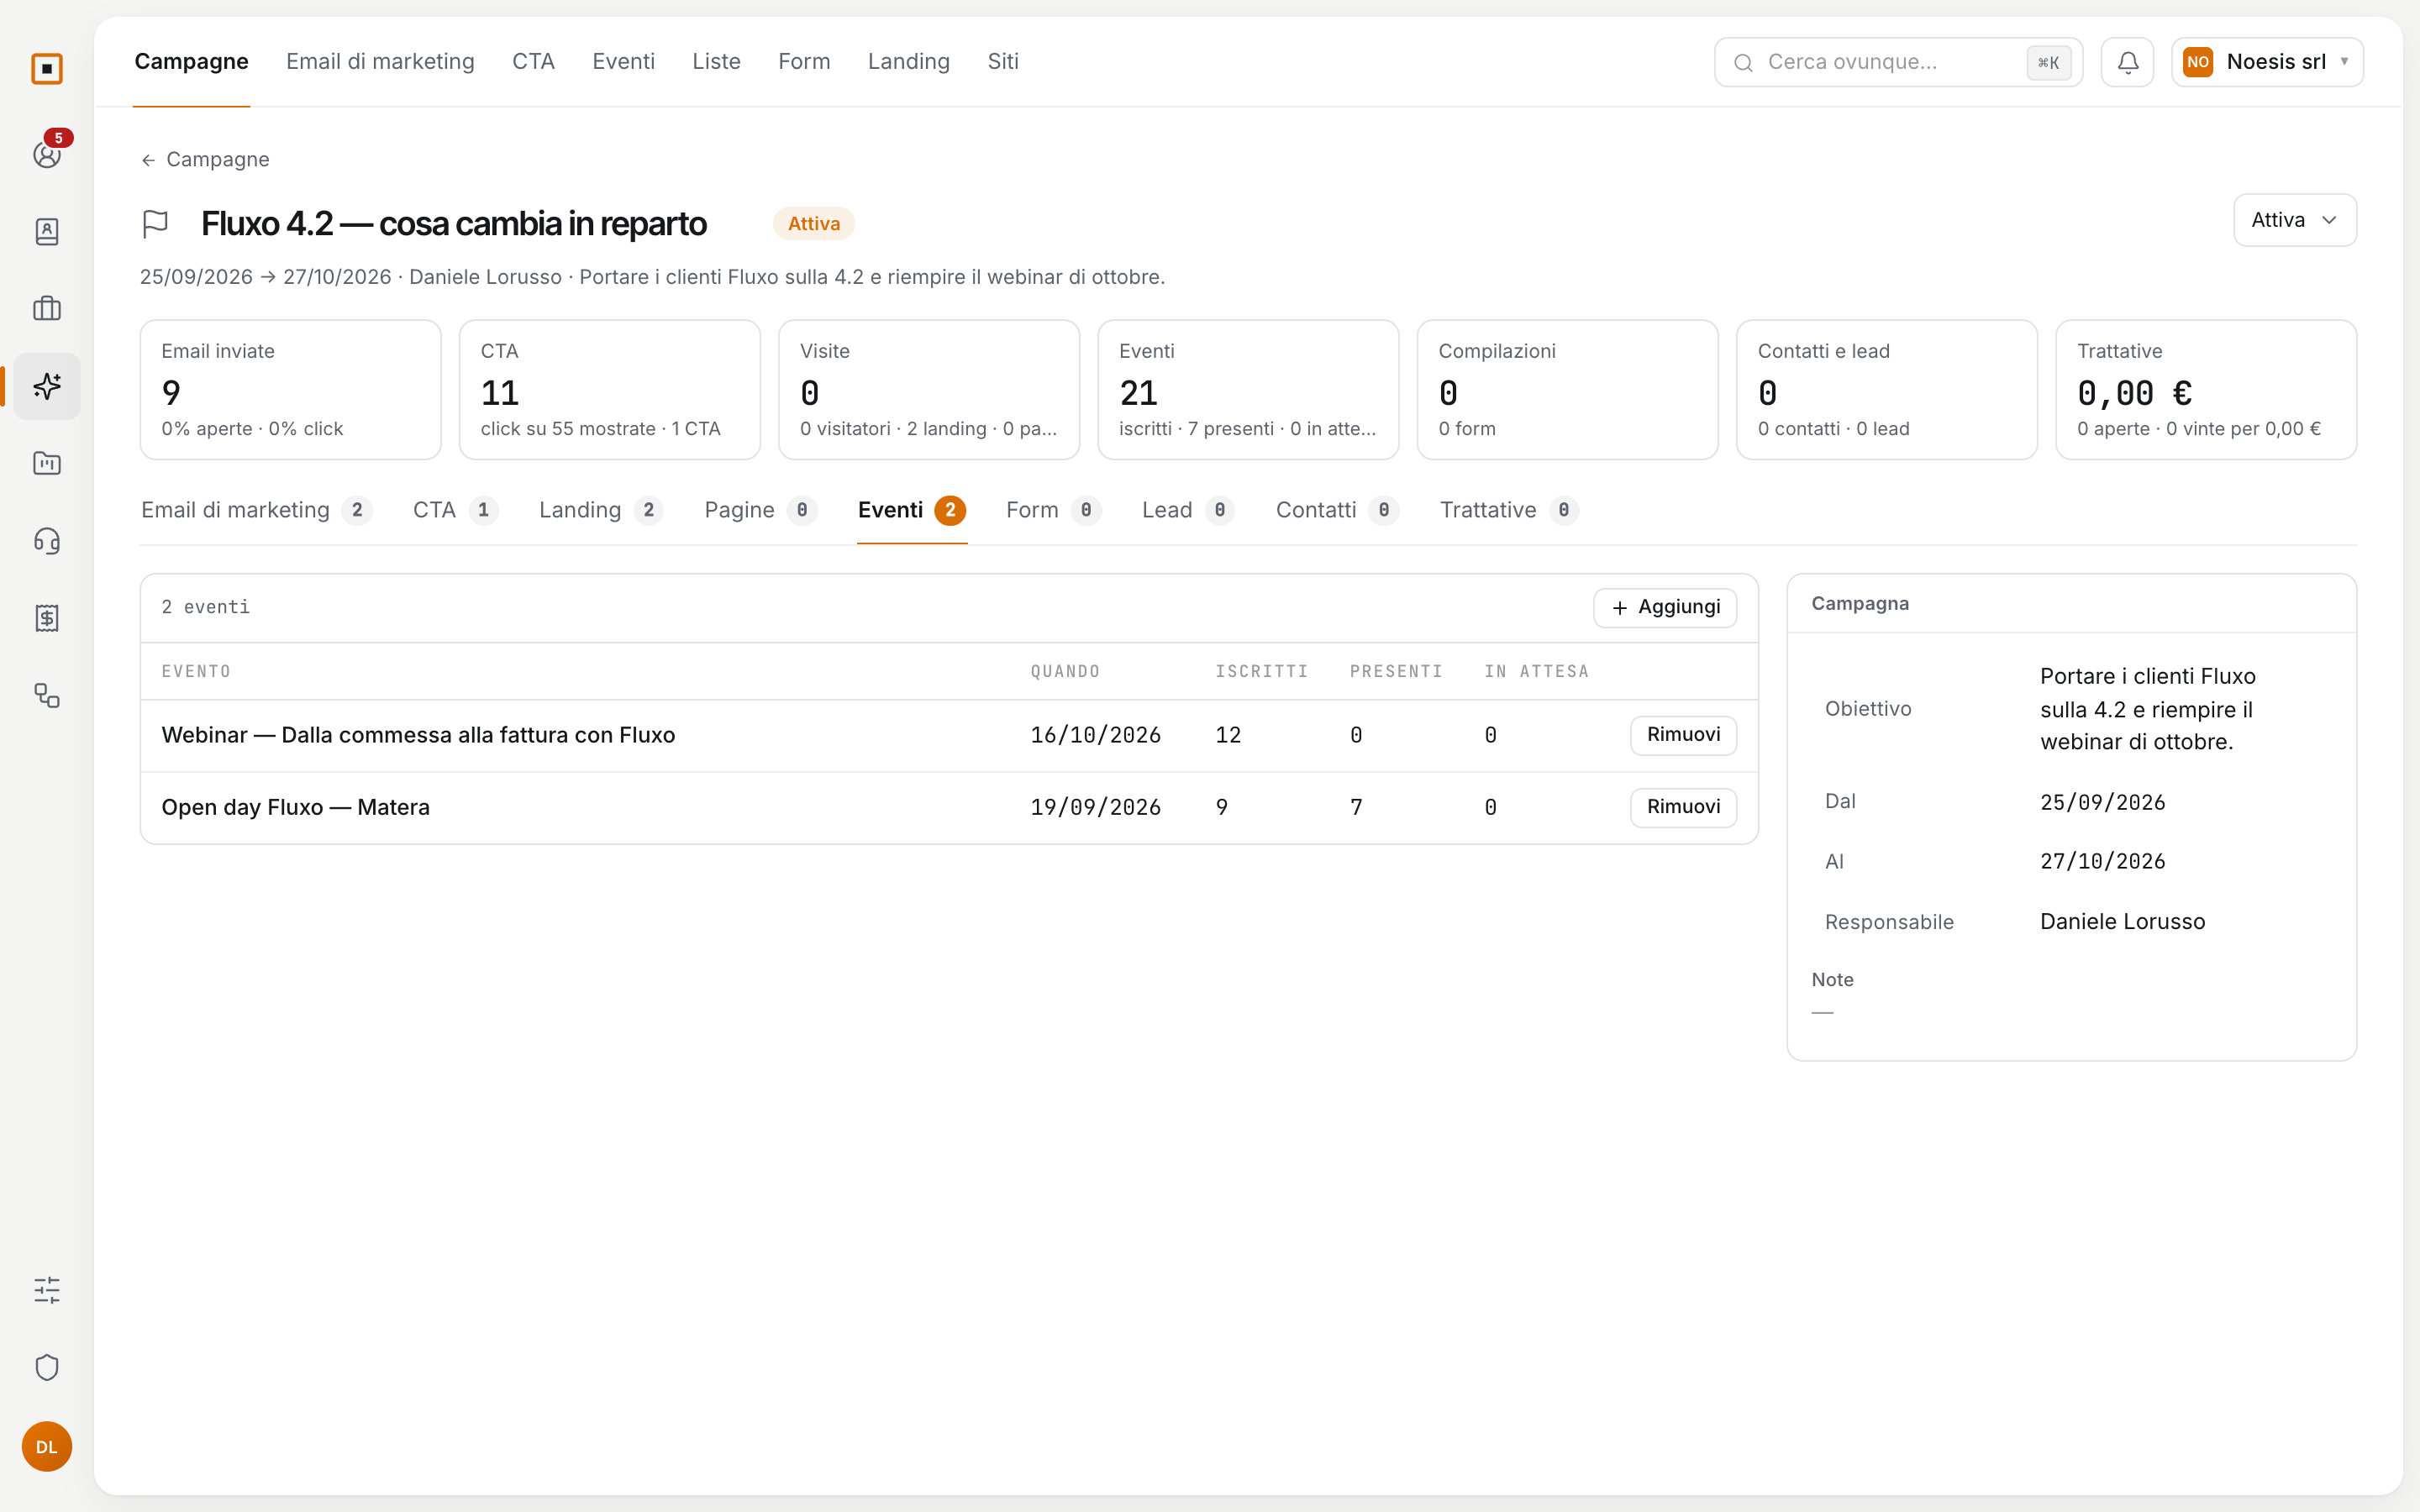Screen dimensions: 2420x1512
Task: Switch to the Pagine tab
Action: click(x=761, y=510)
